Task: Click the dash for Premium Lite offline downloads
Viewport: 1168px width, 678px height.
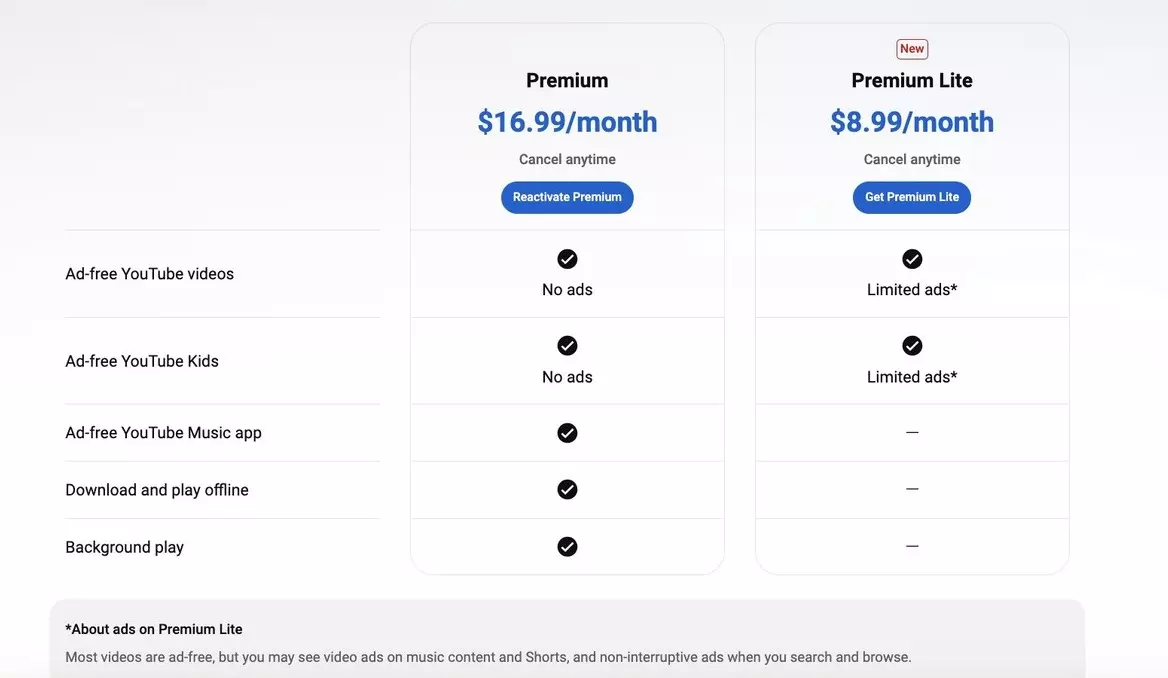Action: click(912, 489)
